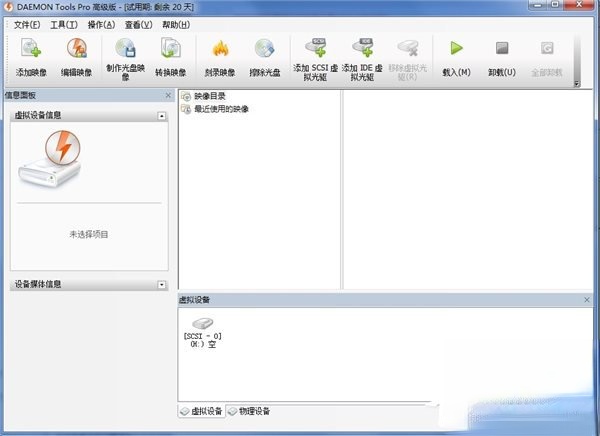Screen dimensions: 600x436
Task: Click the 未选择项目 text
Action: [88, 234]
